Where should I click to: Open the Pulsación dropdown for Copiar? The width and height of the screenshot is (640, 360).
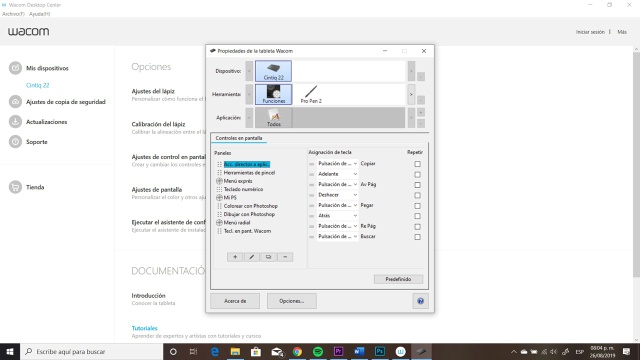tap(338, 164)
